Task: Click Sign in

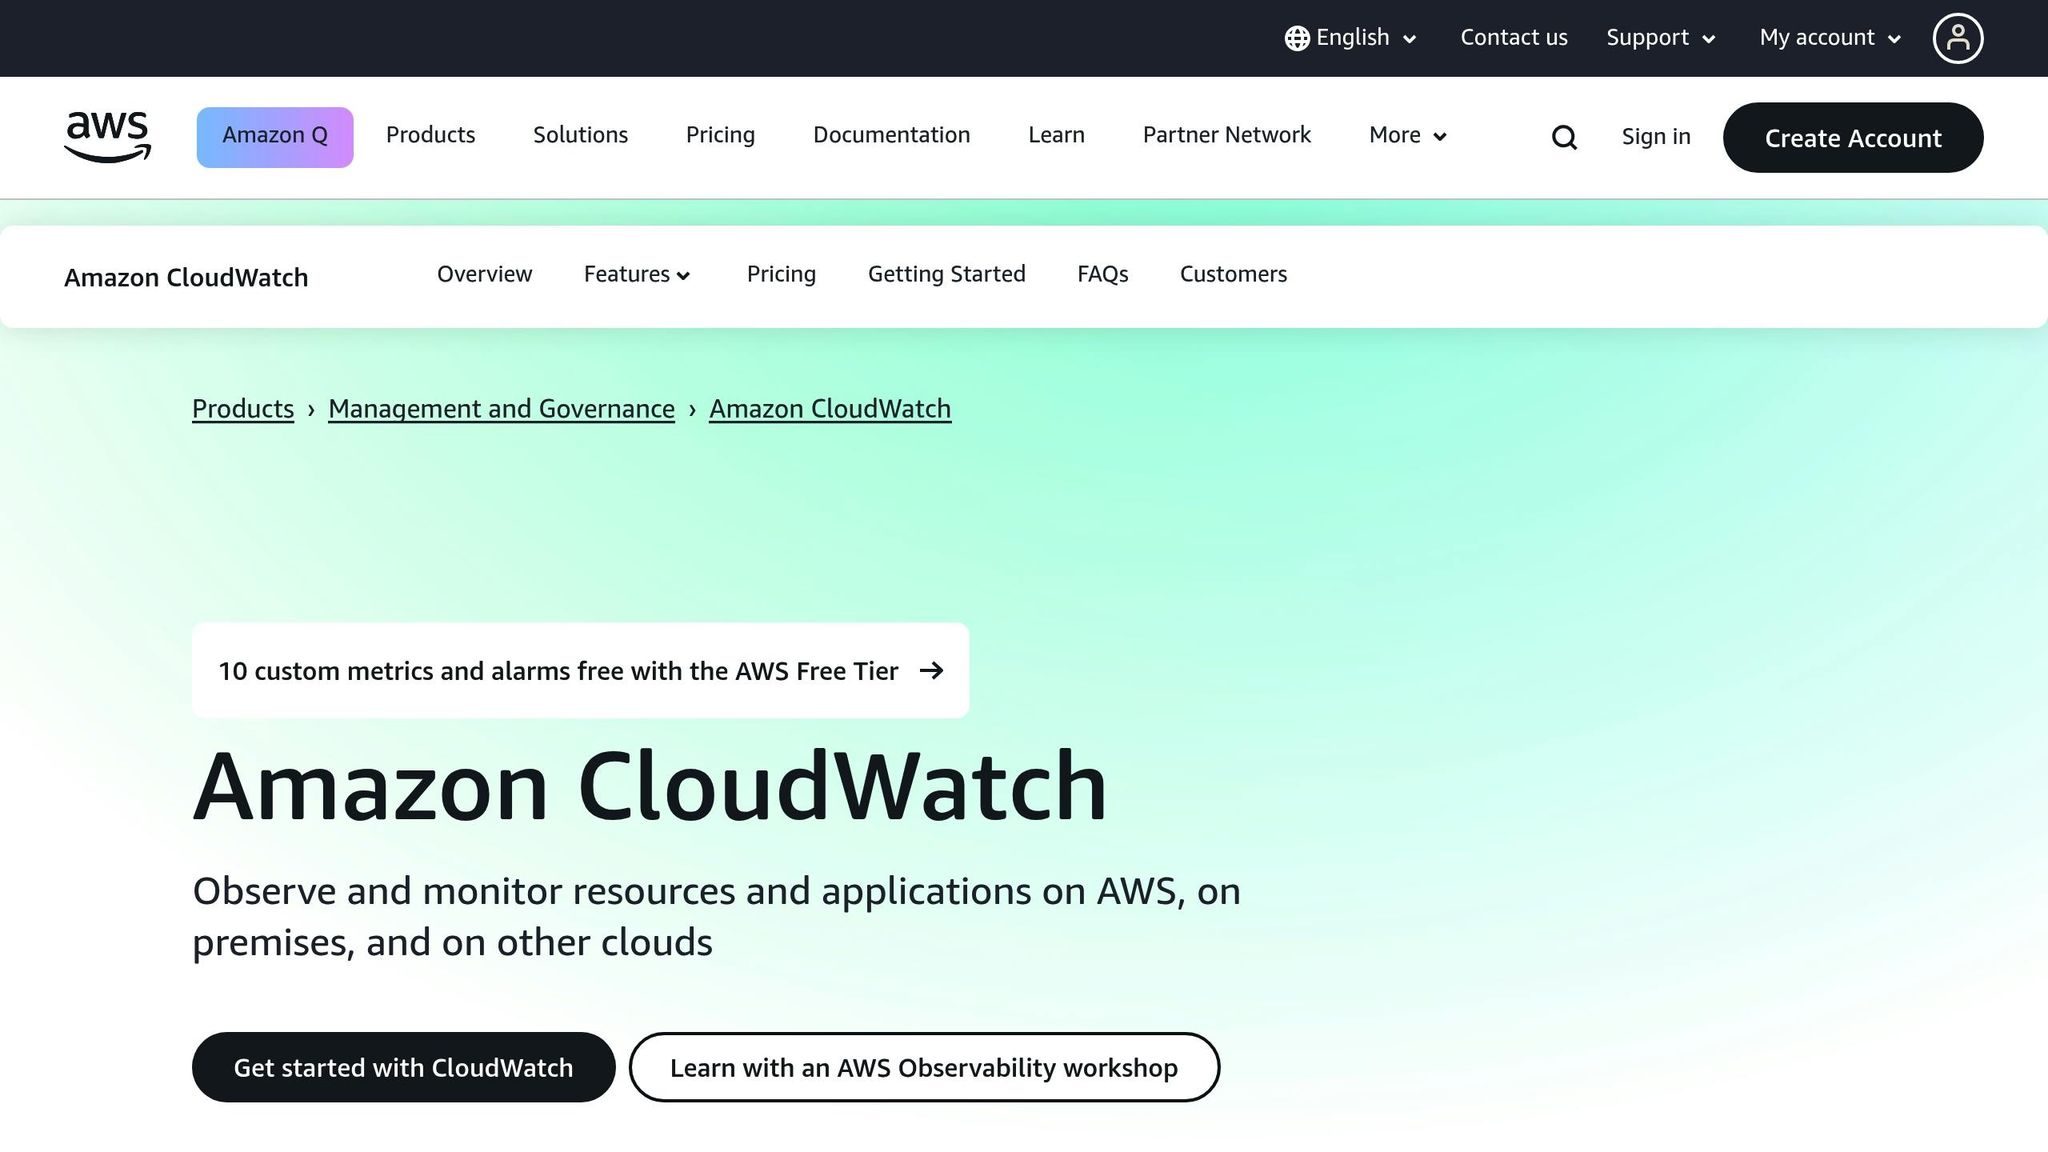Action: 1656,137
